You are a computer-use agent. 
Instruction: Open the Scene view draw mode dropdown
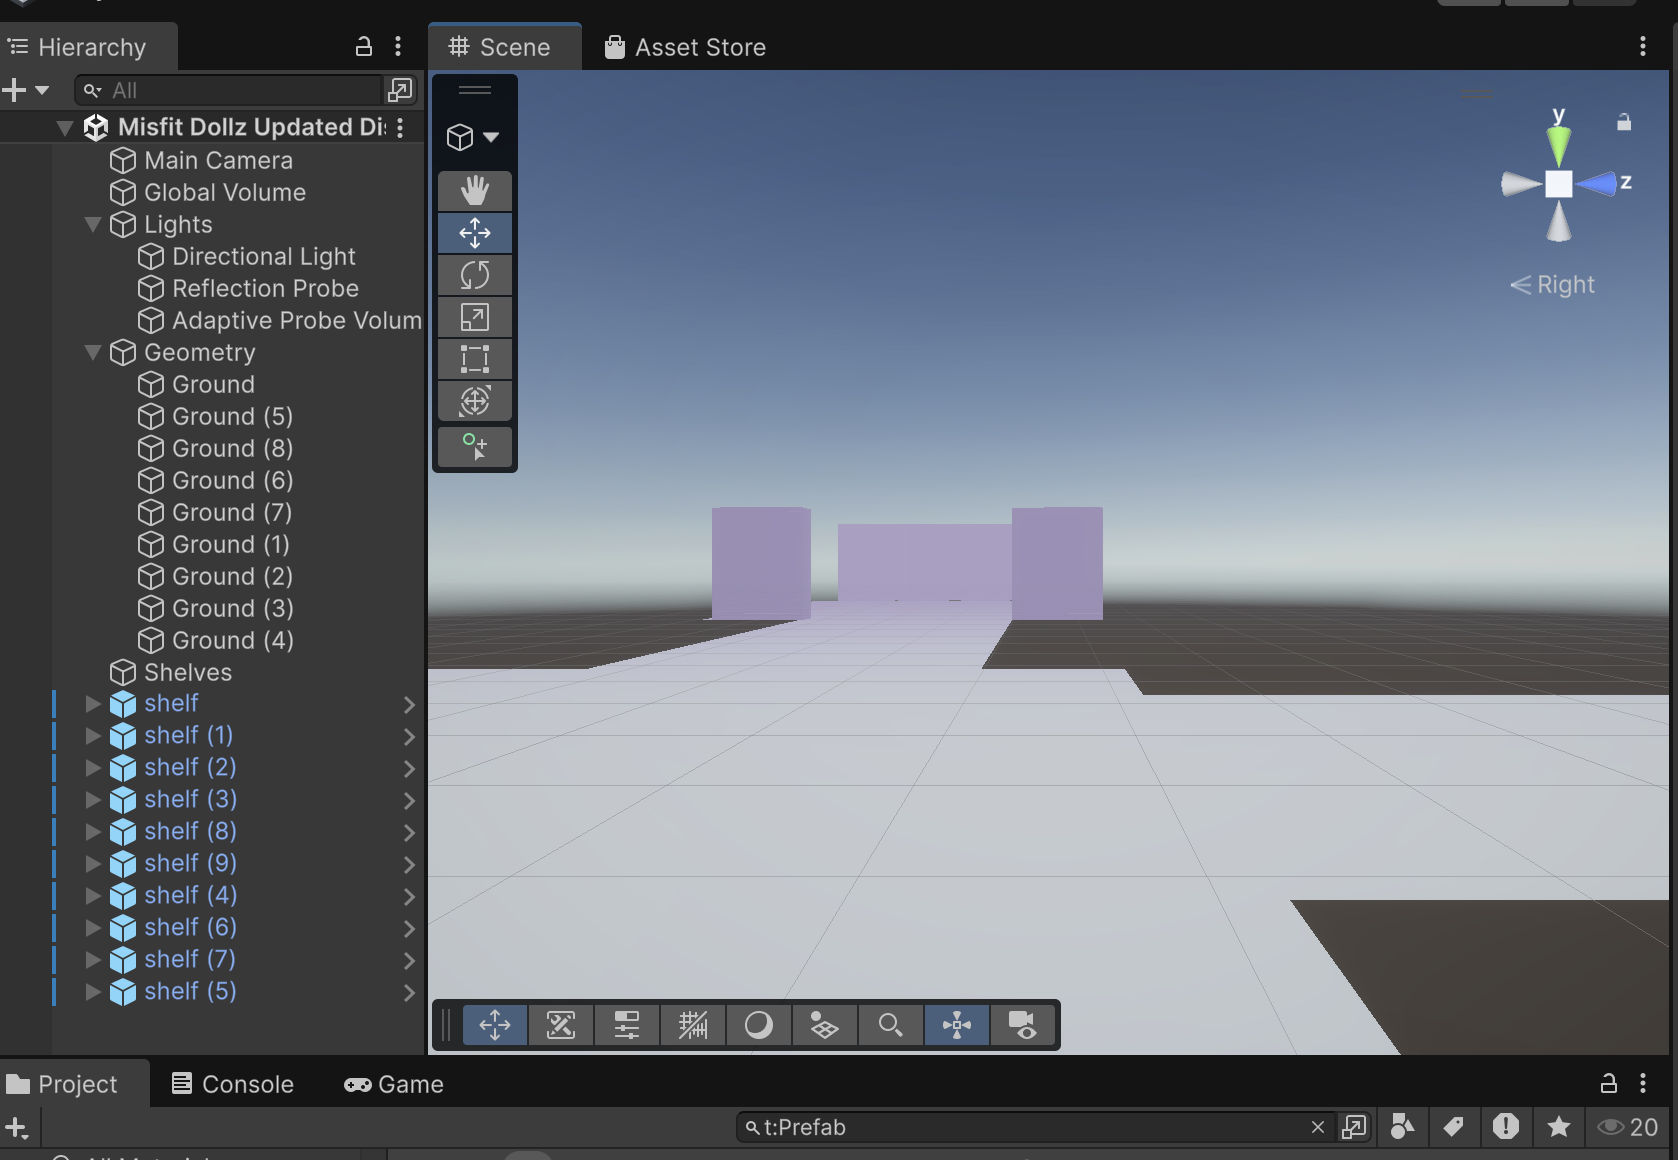(x=473, y=137)
